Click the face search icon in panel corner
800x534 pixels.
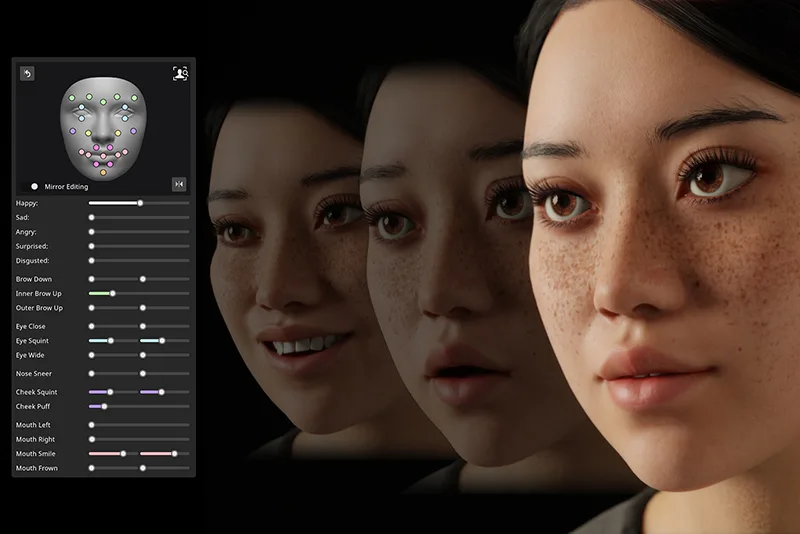(180, 73)
